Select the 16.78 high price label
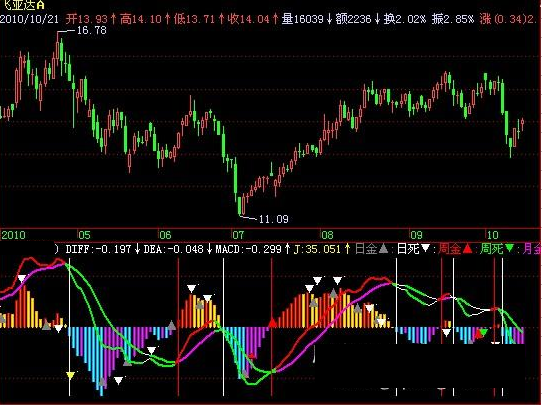 [x=91, y=30]
